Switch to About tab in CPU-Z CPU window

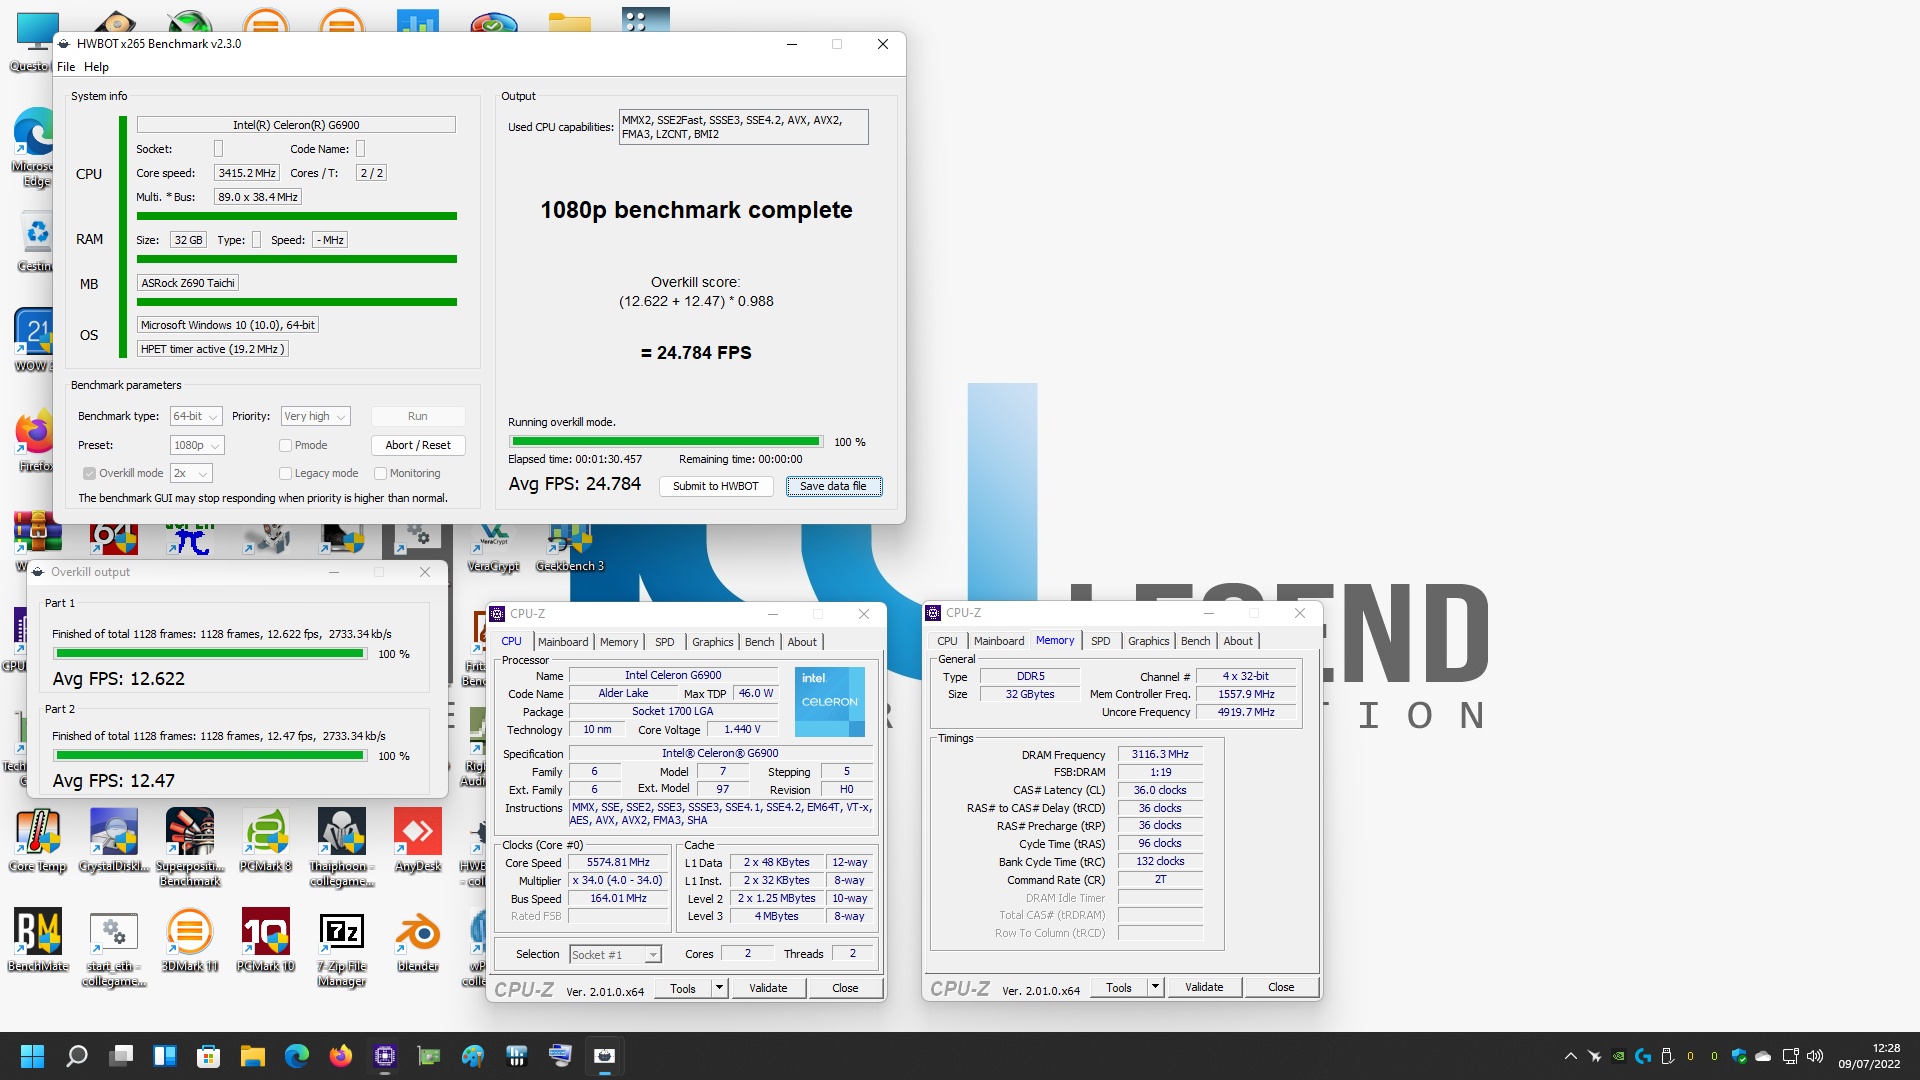pos(802,642)
